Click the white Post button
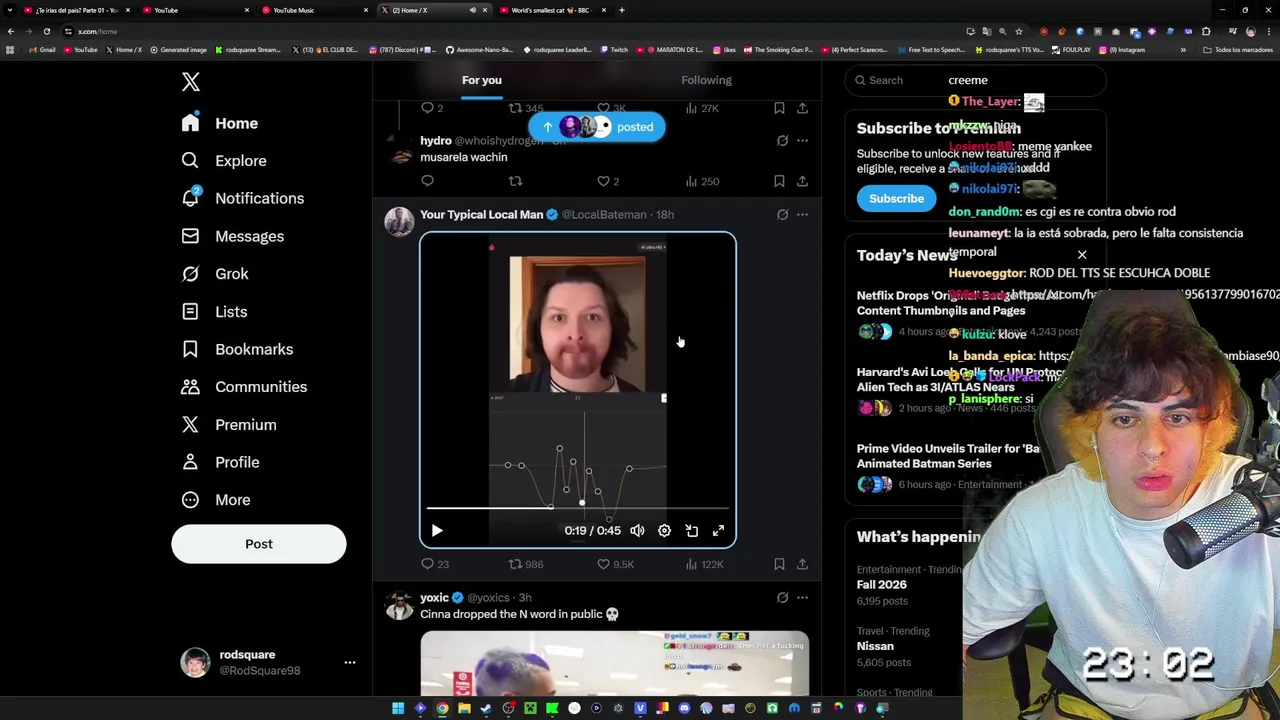 click(x=258, y=544)
